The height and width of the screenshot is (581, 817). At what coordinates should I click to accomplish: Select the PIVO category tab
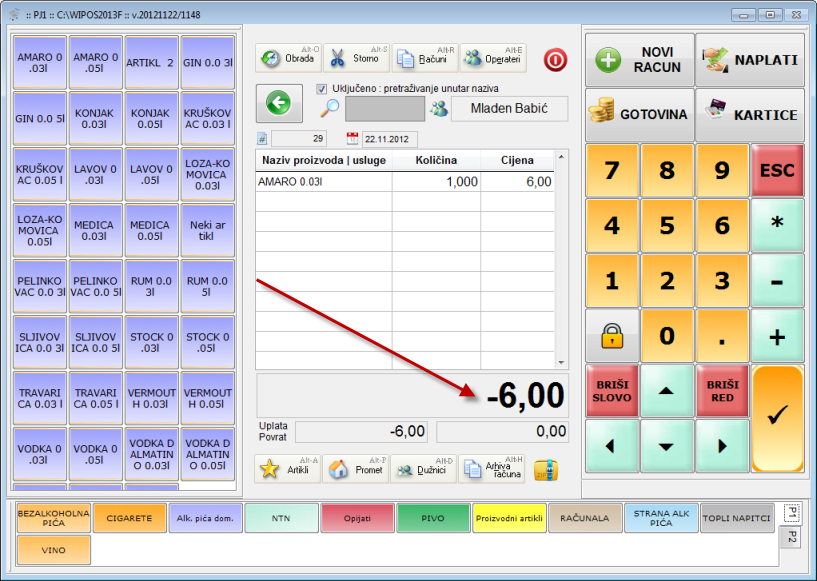(434, 518)
